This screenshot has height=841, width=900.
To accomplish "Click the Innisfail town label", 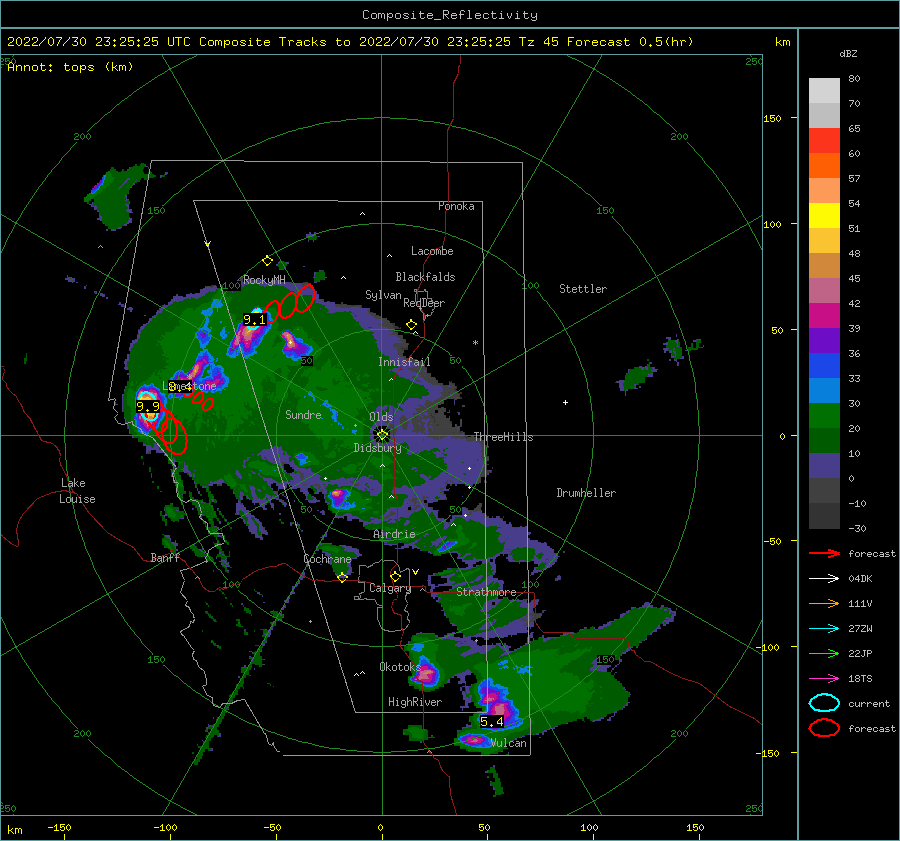I will (x=404, y=362).
